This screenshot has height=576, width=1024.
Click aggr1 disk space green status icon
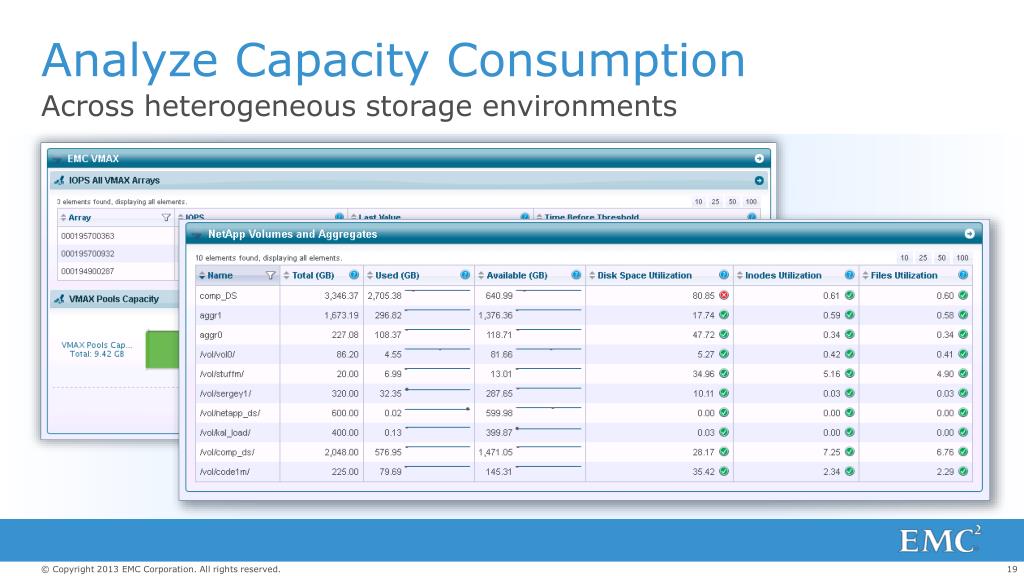(724, 315)
